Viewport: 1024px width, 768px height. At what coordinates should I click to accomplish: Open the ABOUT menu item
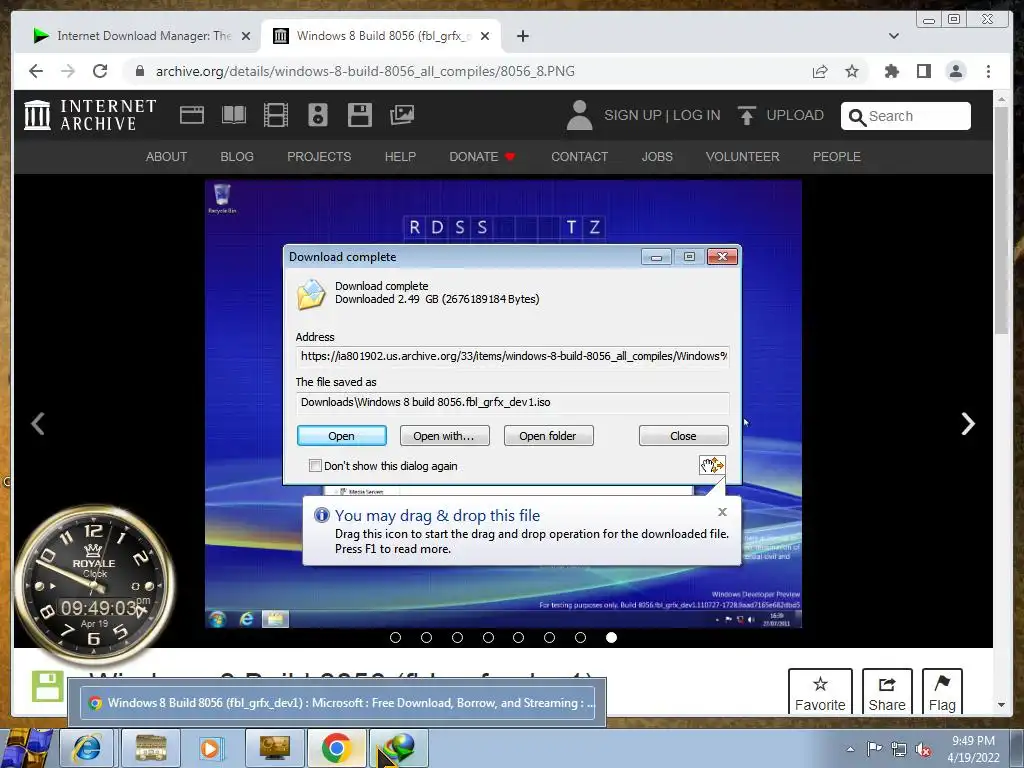[167, 157]
